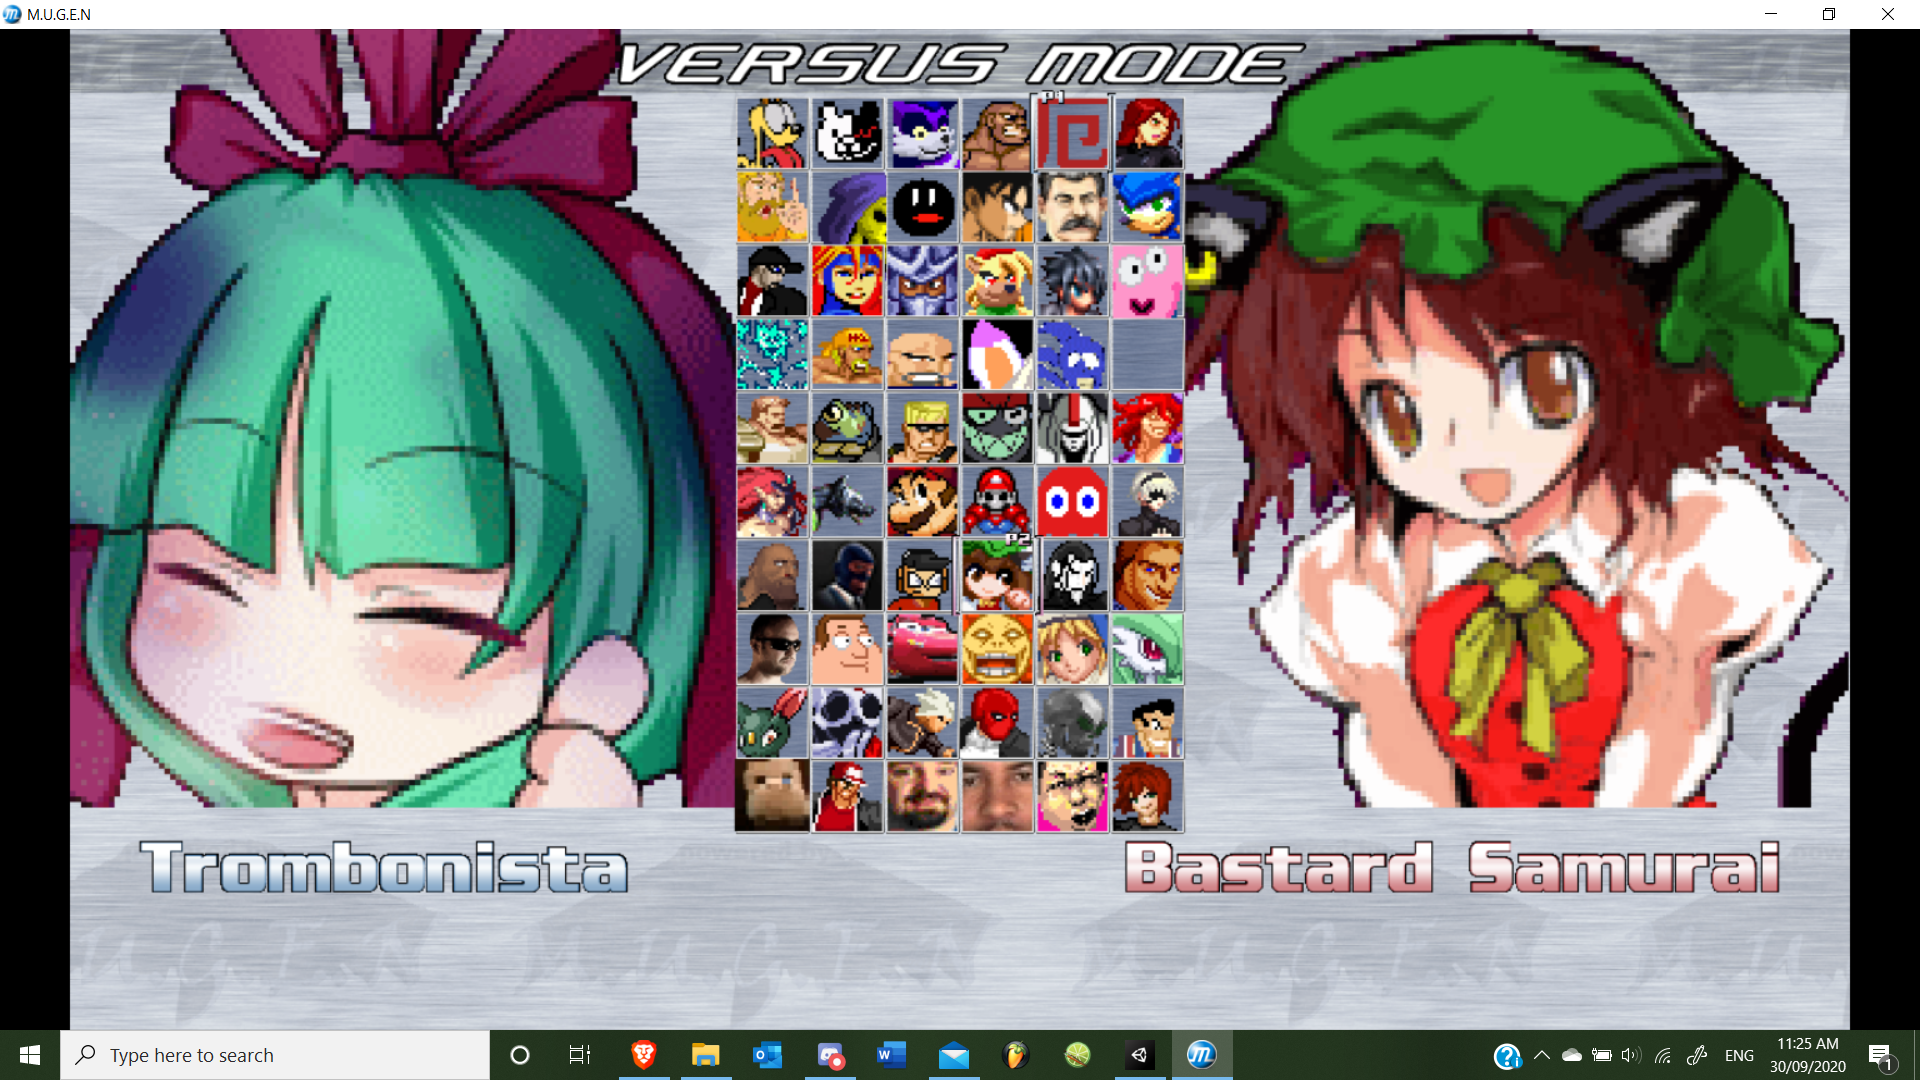Viewport: 1920px width, 1080px height.
Task: Select the Lightning McQueen red car portrait
Action: [x=922, y=650]
